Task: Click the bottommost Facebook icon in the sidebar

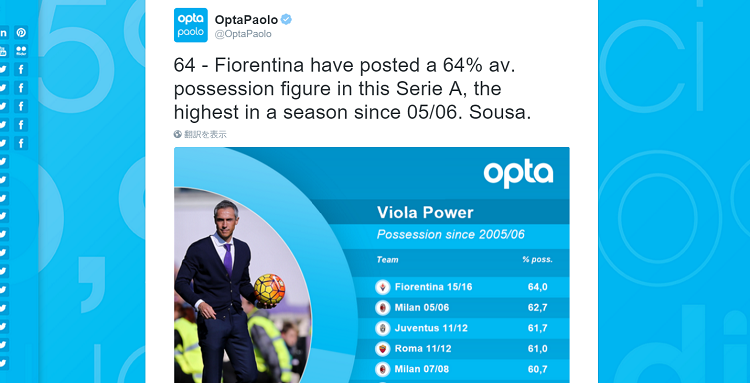Action: [21, 143]
